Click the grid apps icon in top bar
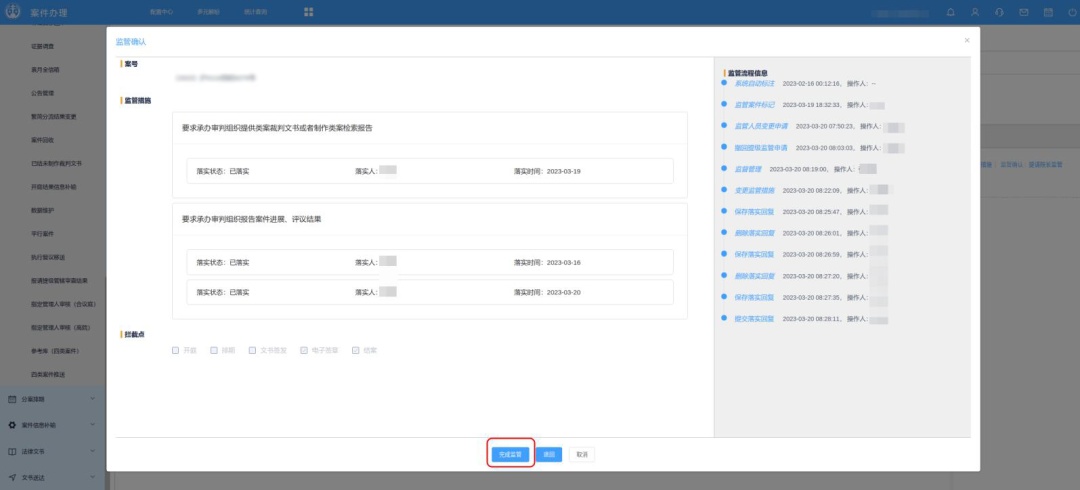1080x490 pixels. 309,12
